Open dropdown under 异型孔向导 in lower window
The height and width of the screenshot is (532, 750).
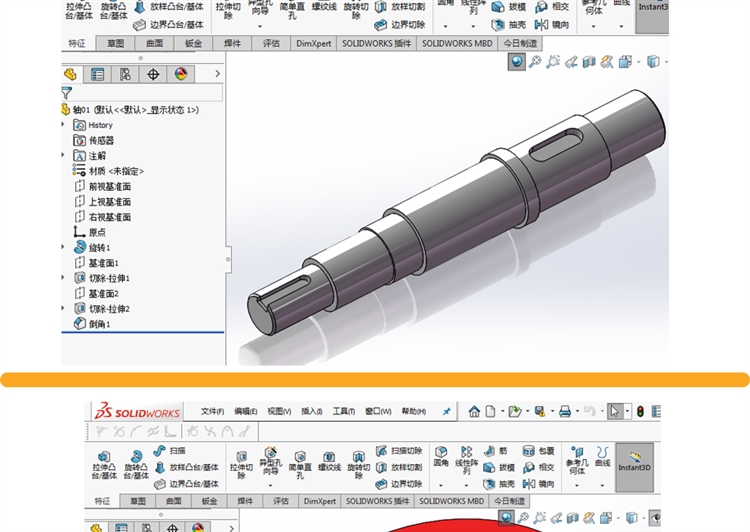pyautogui.click(x=270, y=485)
